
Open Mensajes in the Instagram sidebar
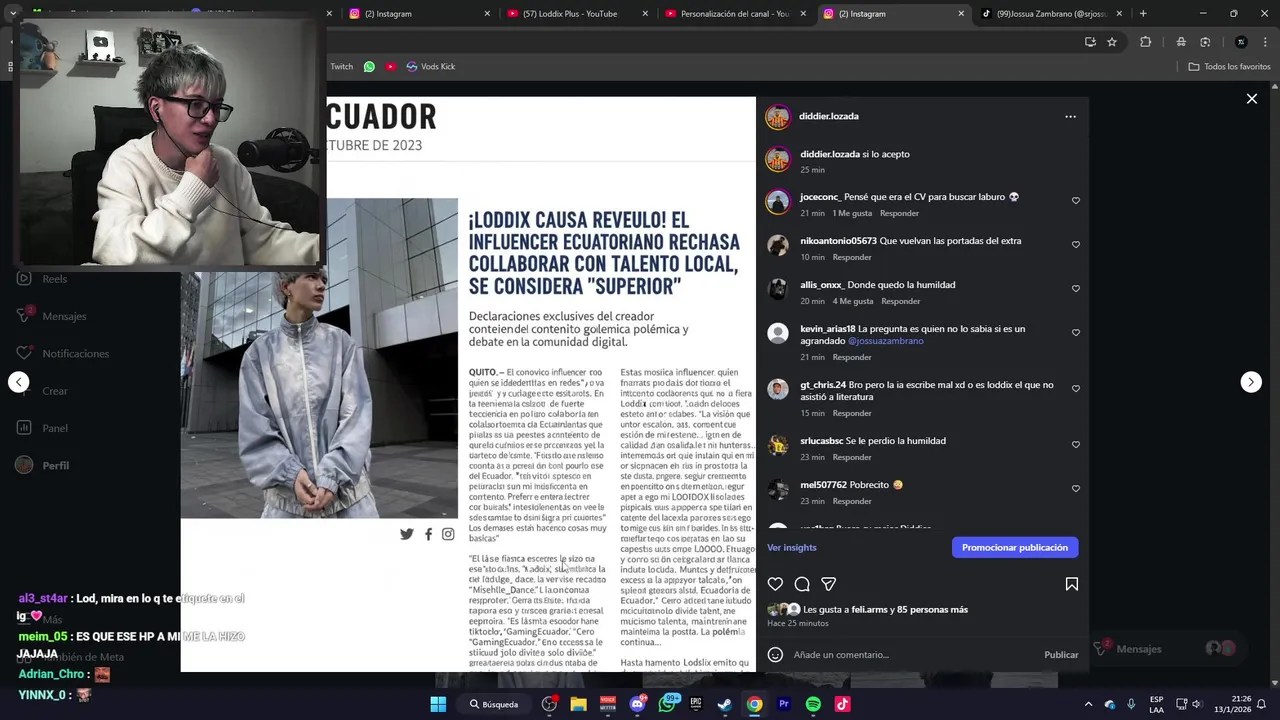[52, 316]
